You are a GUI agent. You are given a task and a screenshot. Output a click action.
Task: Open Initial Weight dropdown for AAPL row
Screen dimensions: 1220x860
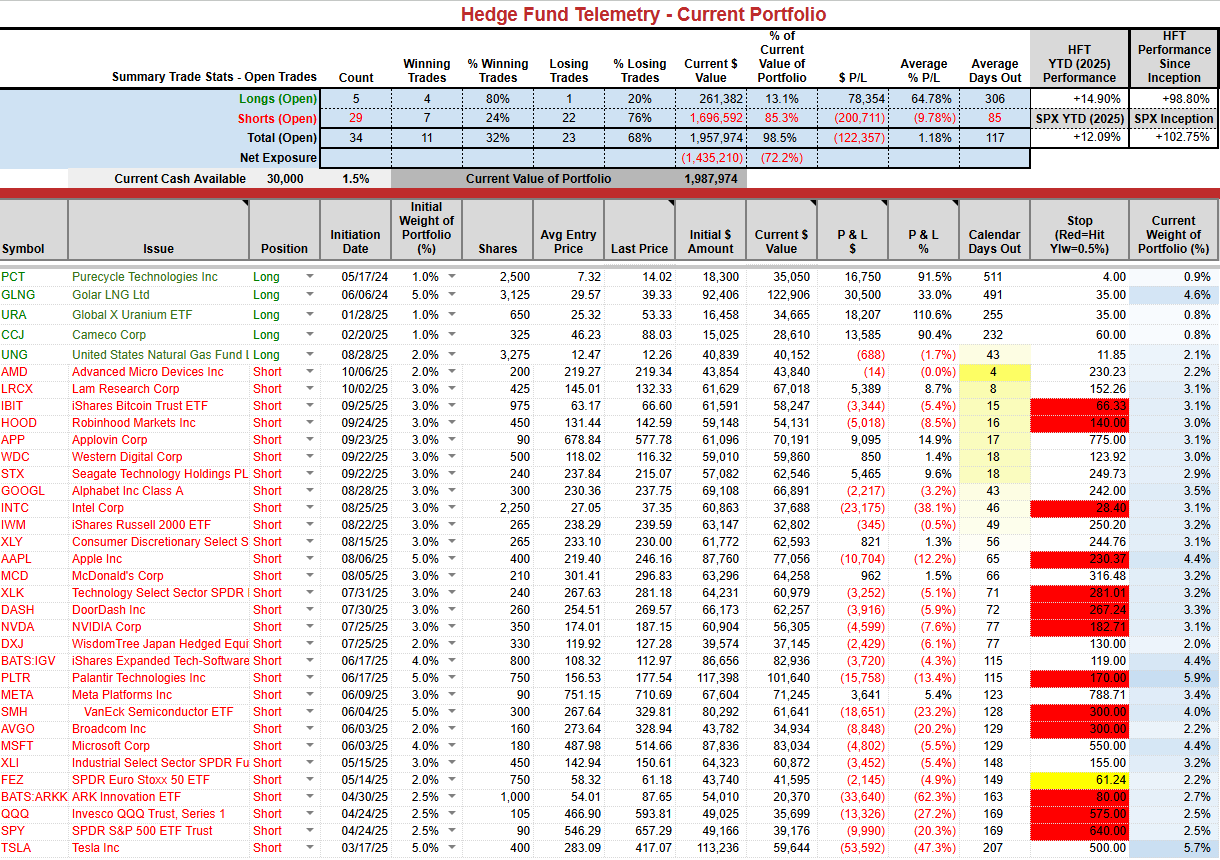[x=452, y=559]
